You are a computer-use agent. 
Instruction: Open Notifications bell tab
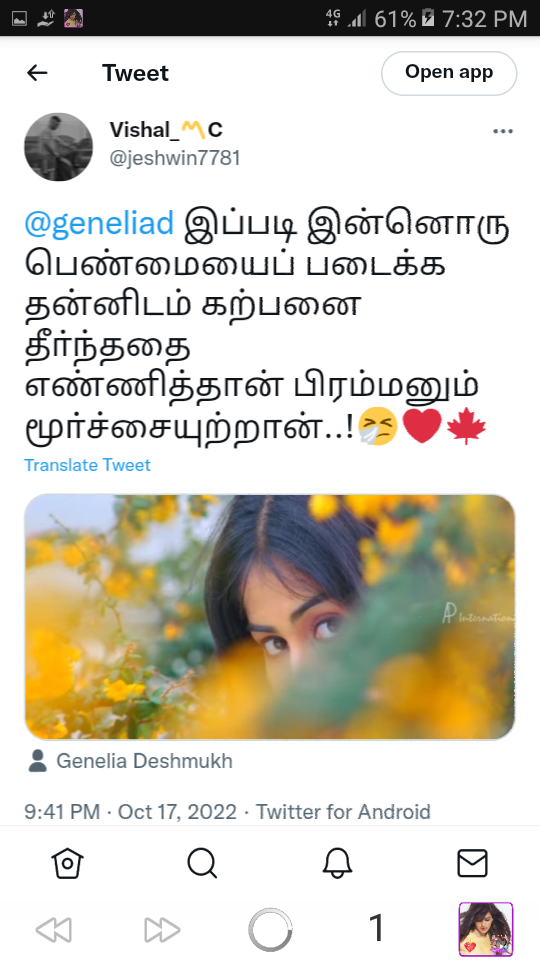click(x=337, y=863)
